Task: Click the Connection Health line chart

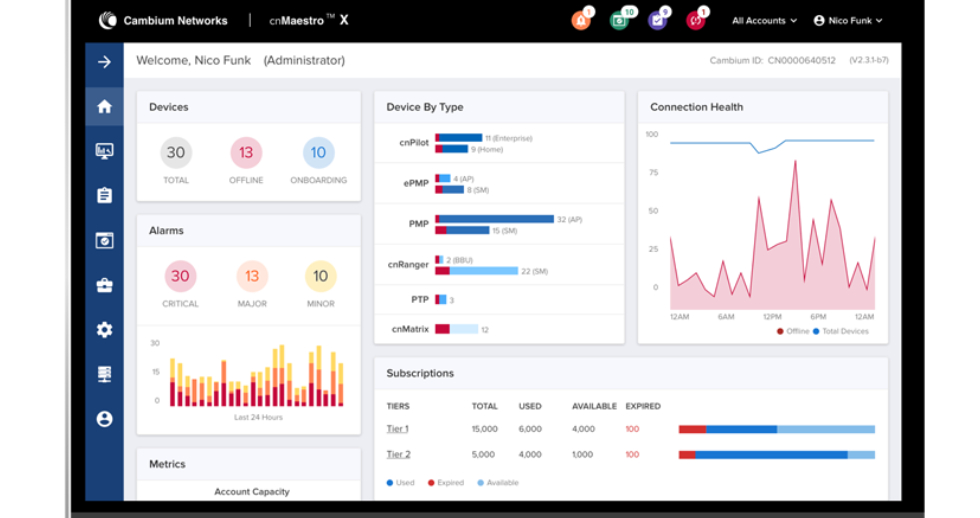Action: (x=772, y=225)
